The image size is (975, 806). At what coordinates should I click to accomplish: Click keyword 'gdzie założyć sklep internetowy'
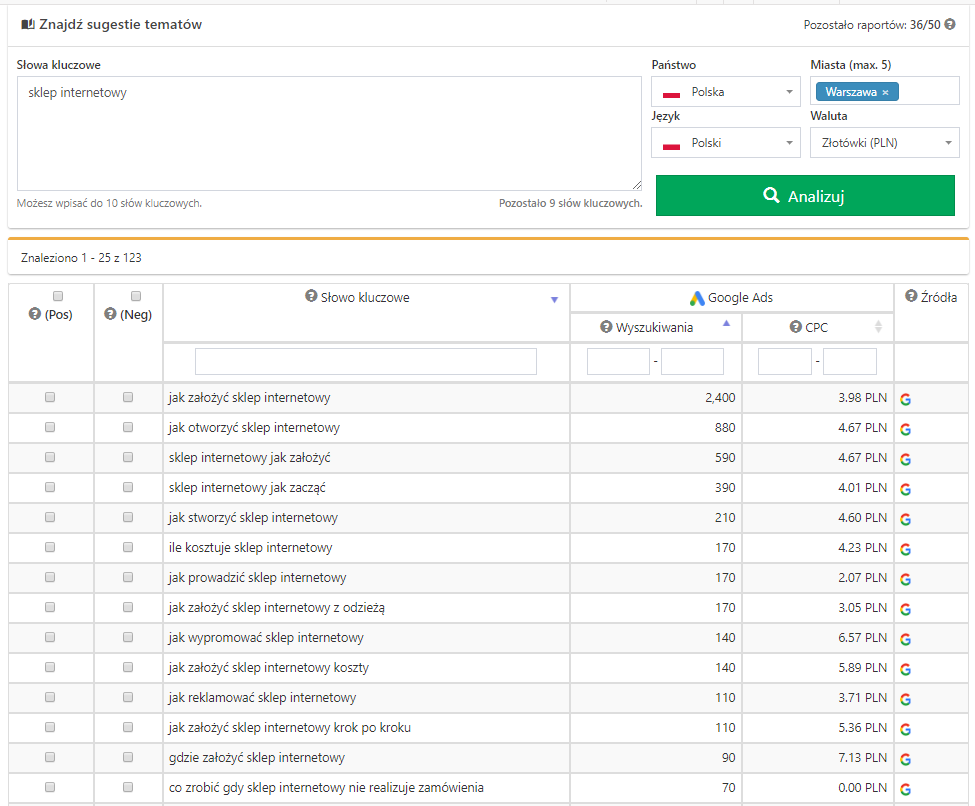point(257,758)
